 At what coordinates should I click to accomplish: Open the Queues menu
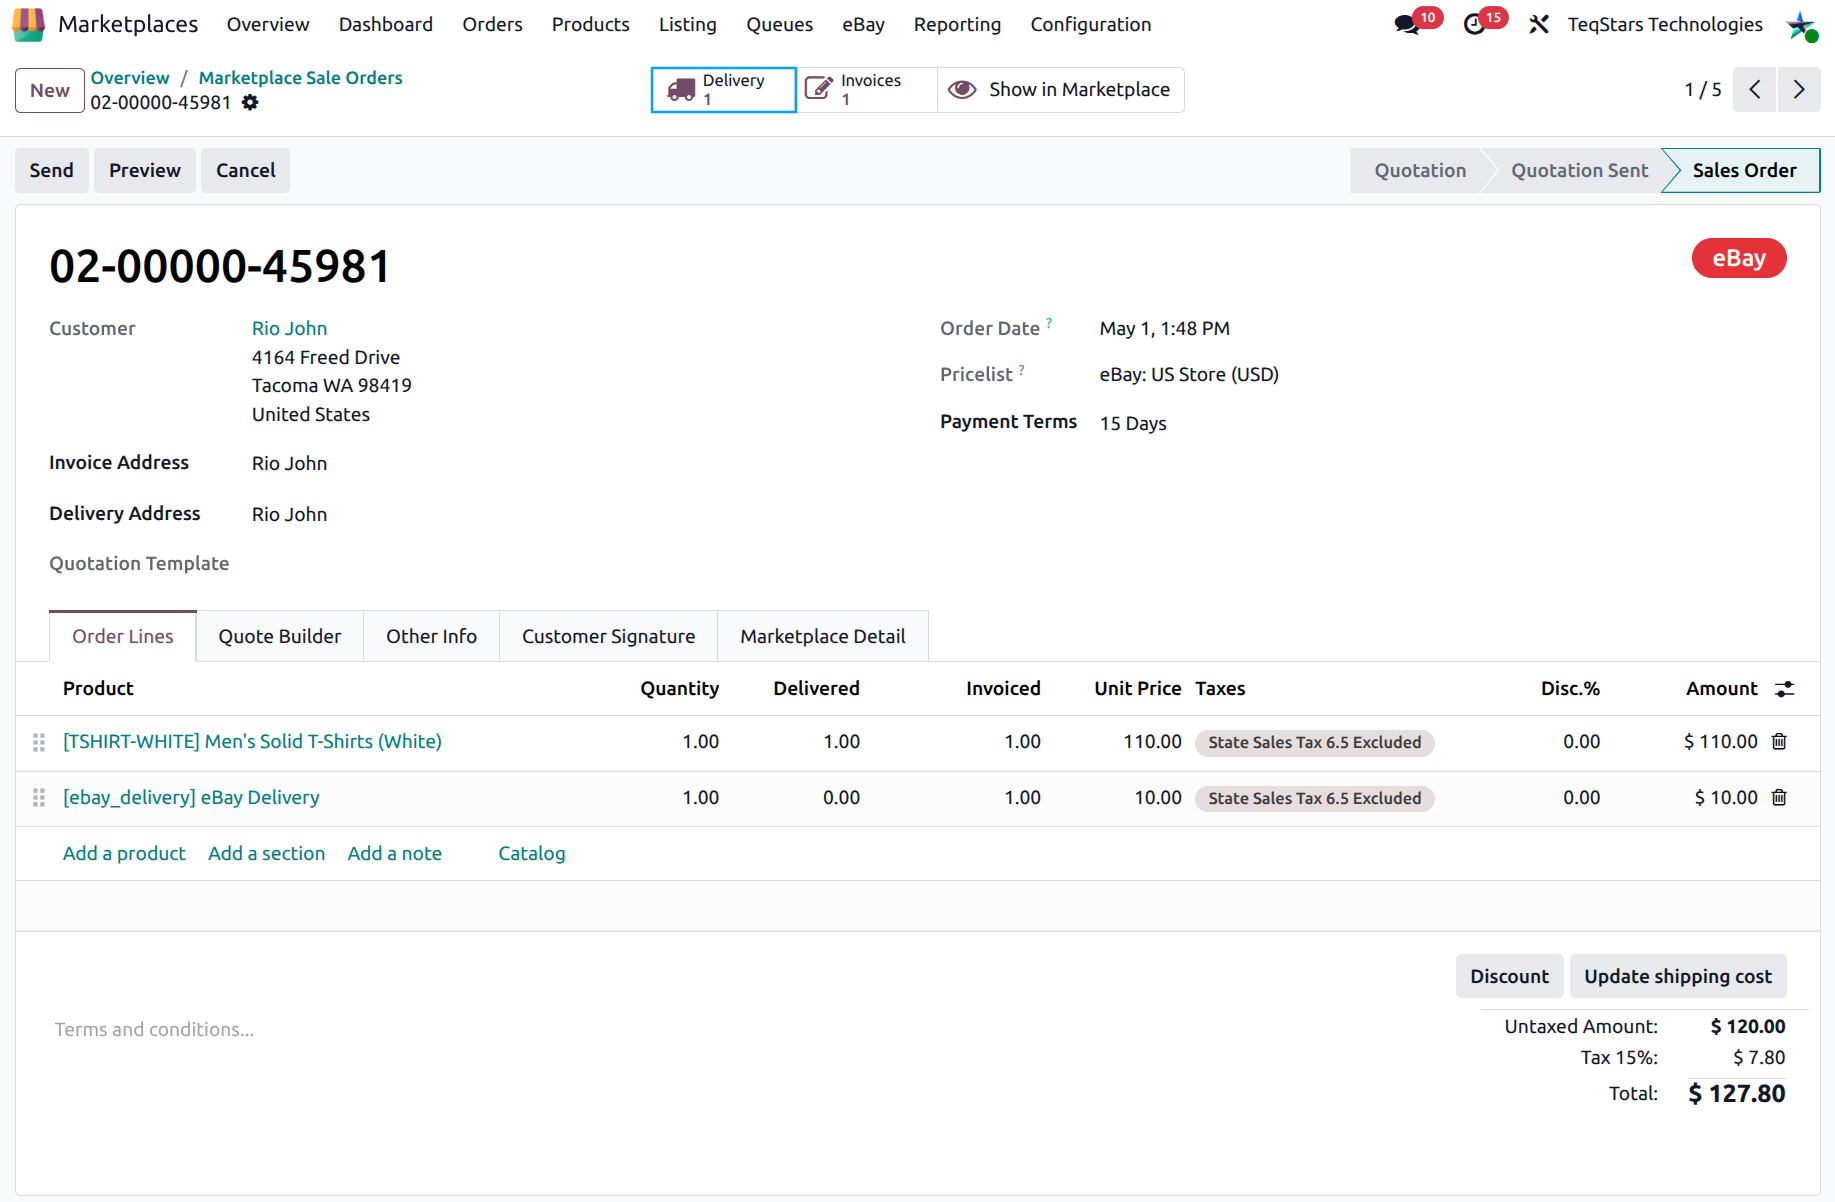(x=779, y=24)
